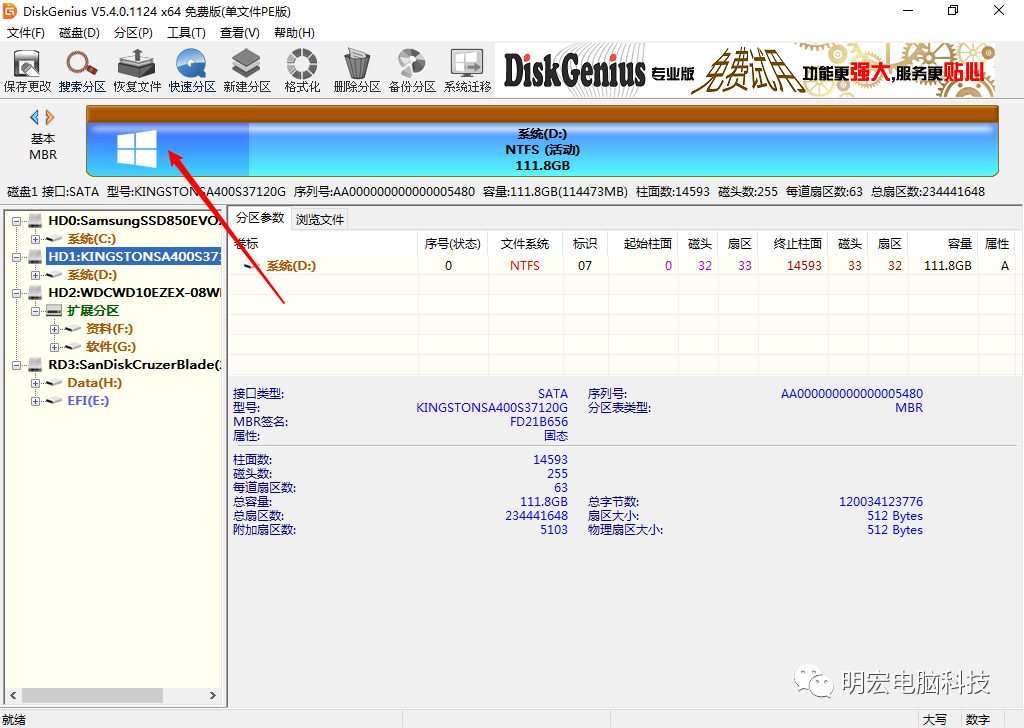Open the 磁盘(D) menu
1024x728 pixels.
point(79,33)
